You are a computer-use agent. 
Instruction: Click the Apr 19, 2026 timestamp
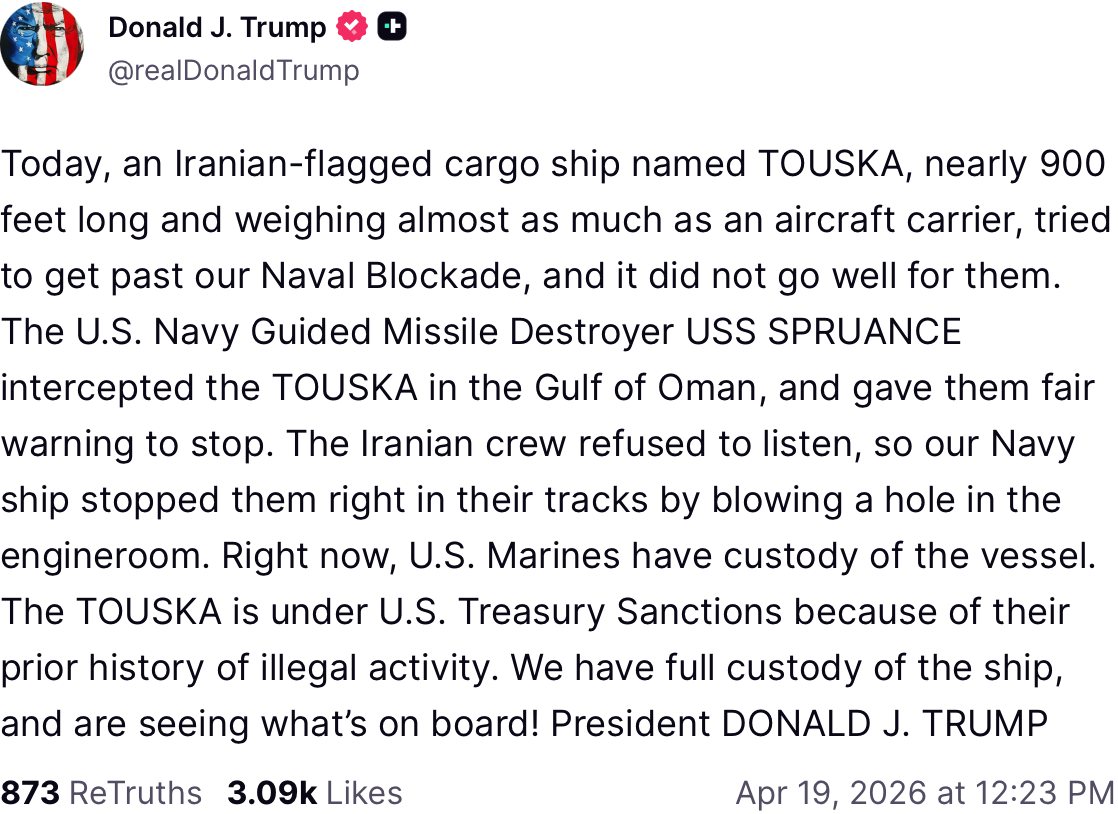[x=924, y=793]
